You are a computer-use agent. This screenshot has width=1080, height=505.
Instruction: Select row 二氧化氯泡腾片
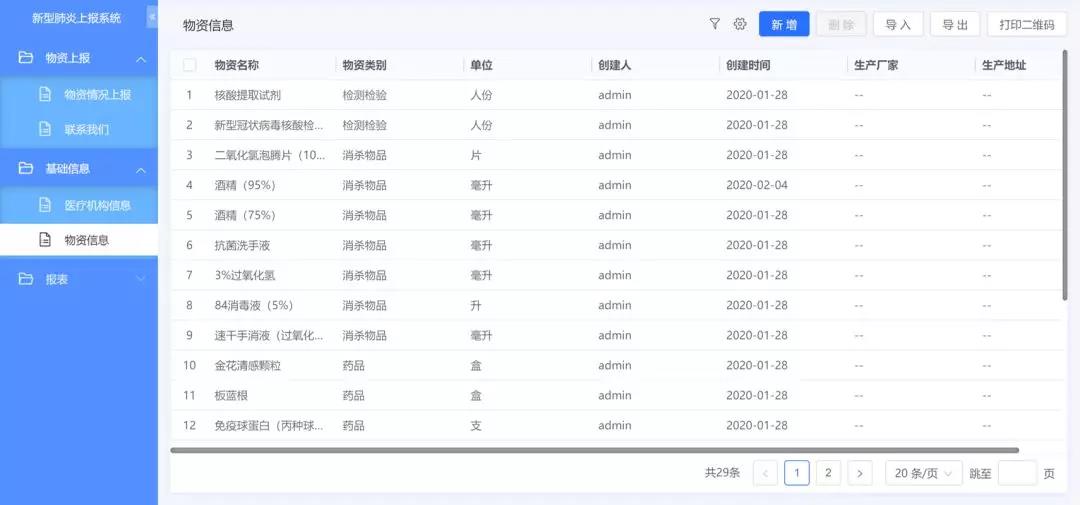pos(615,155)
